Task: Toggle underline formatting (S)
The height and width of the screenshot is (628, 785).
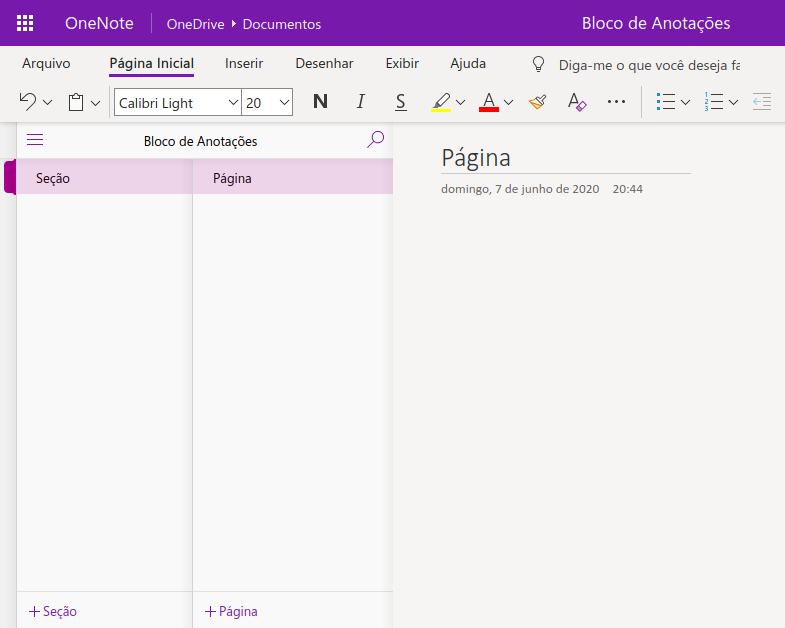Action: (401, 102)
